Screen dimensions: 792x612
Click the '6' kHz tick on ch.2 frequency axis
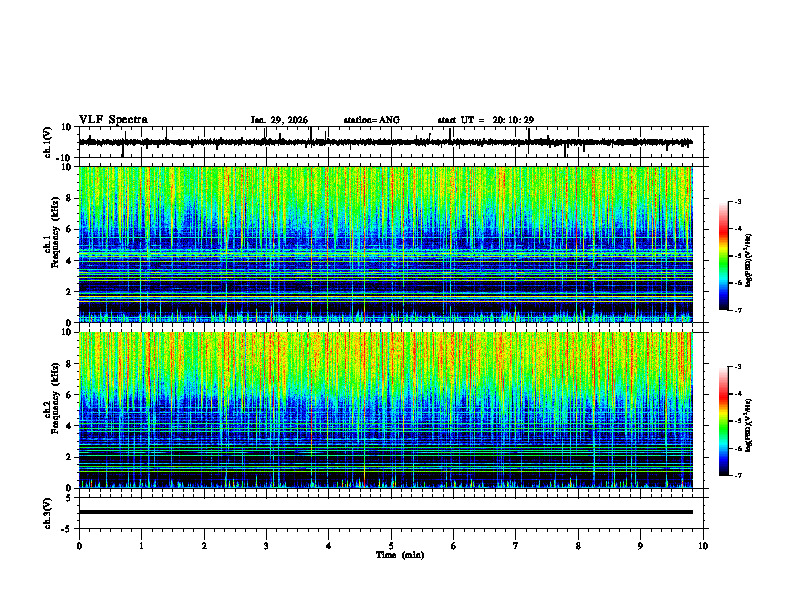(69, 395)
